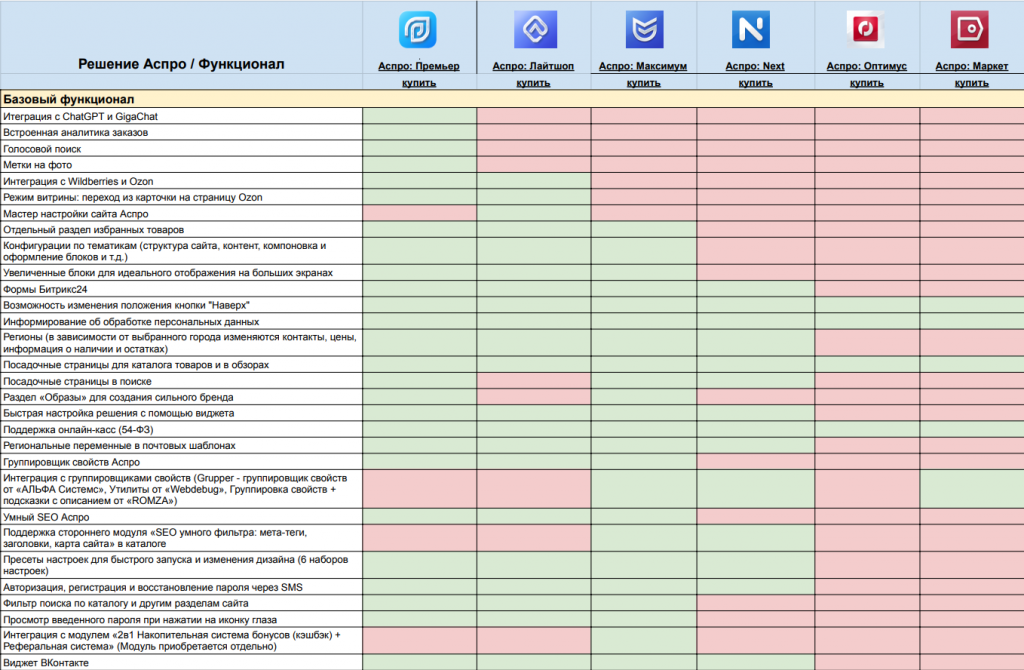Screen dimensions: 1024x670
Task: Select the Регионы row label
Action: [x=180, y=343]
